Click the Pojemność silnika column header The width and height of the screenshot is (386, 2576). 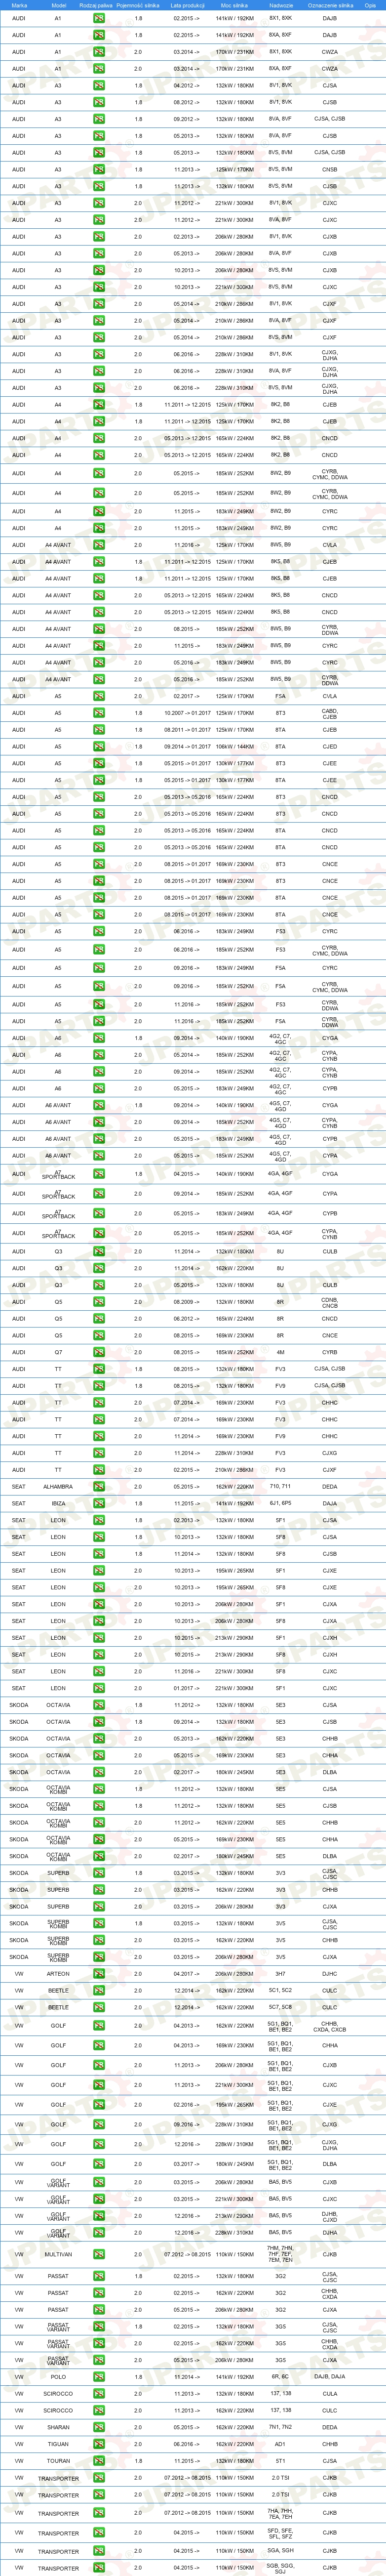(x=137, y=5)
